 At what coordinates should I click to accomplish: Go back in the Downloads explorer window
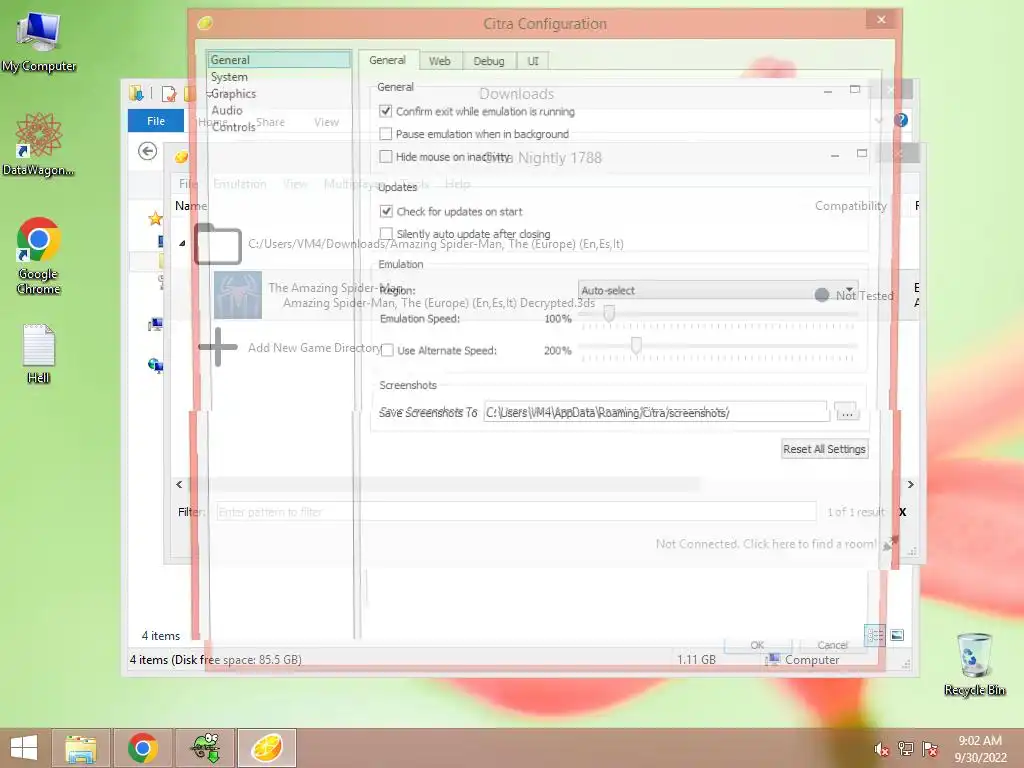tap(148, 152)
